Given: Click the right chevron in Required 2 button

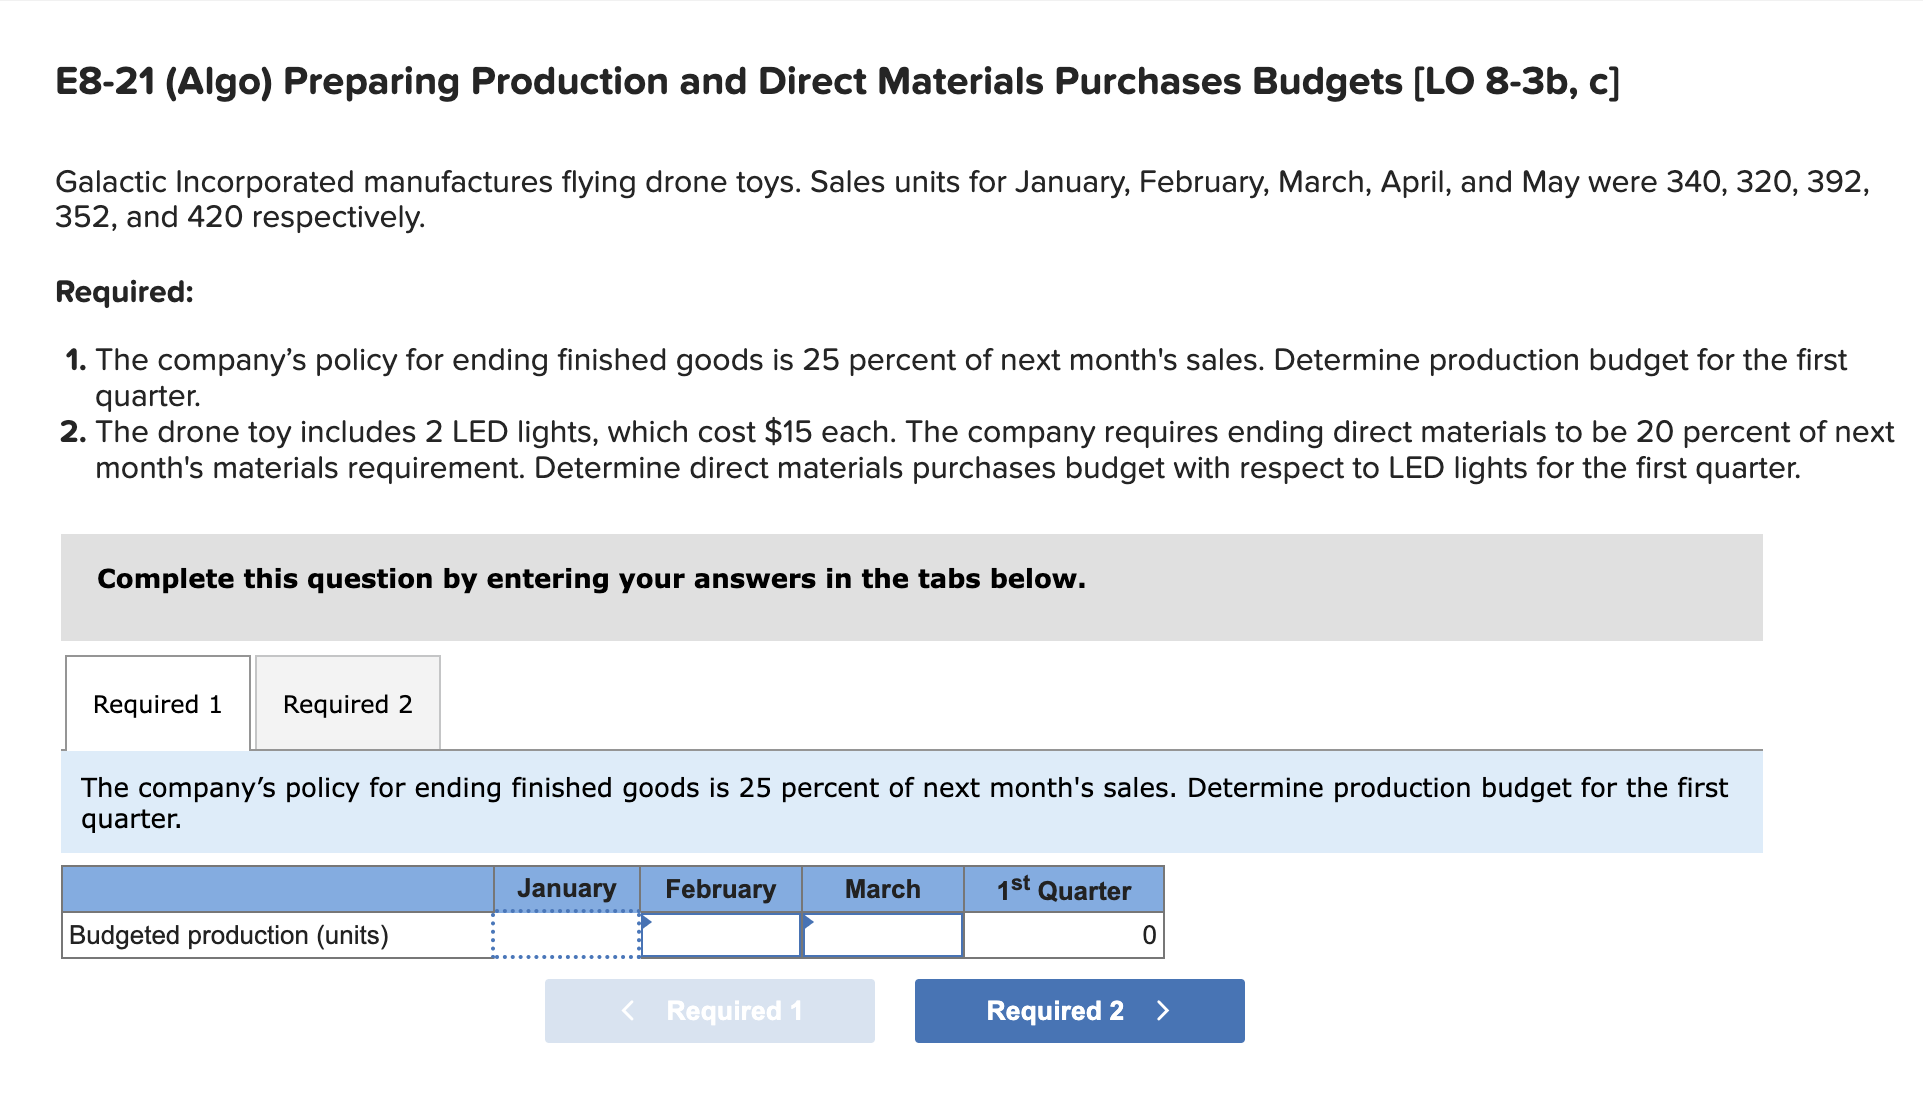Looking at the screenshot, I should click(x=1163, y=1011).
